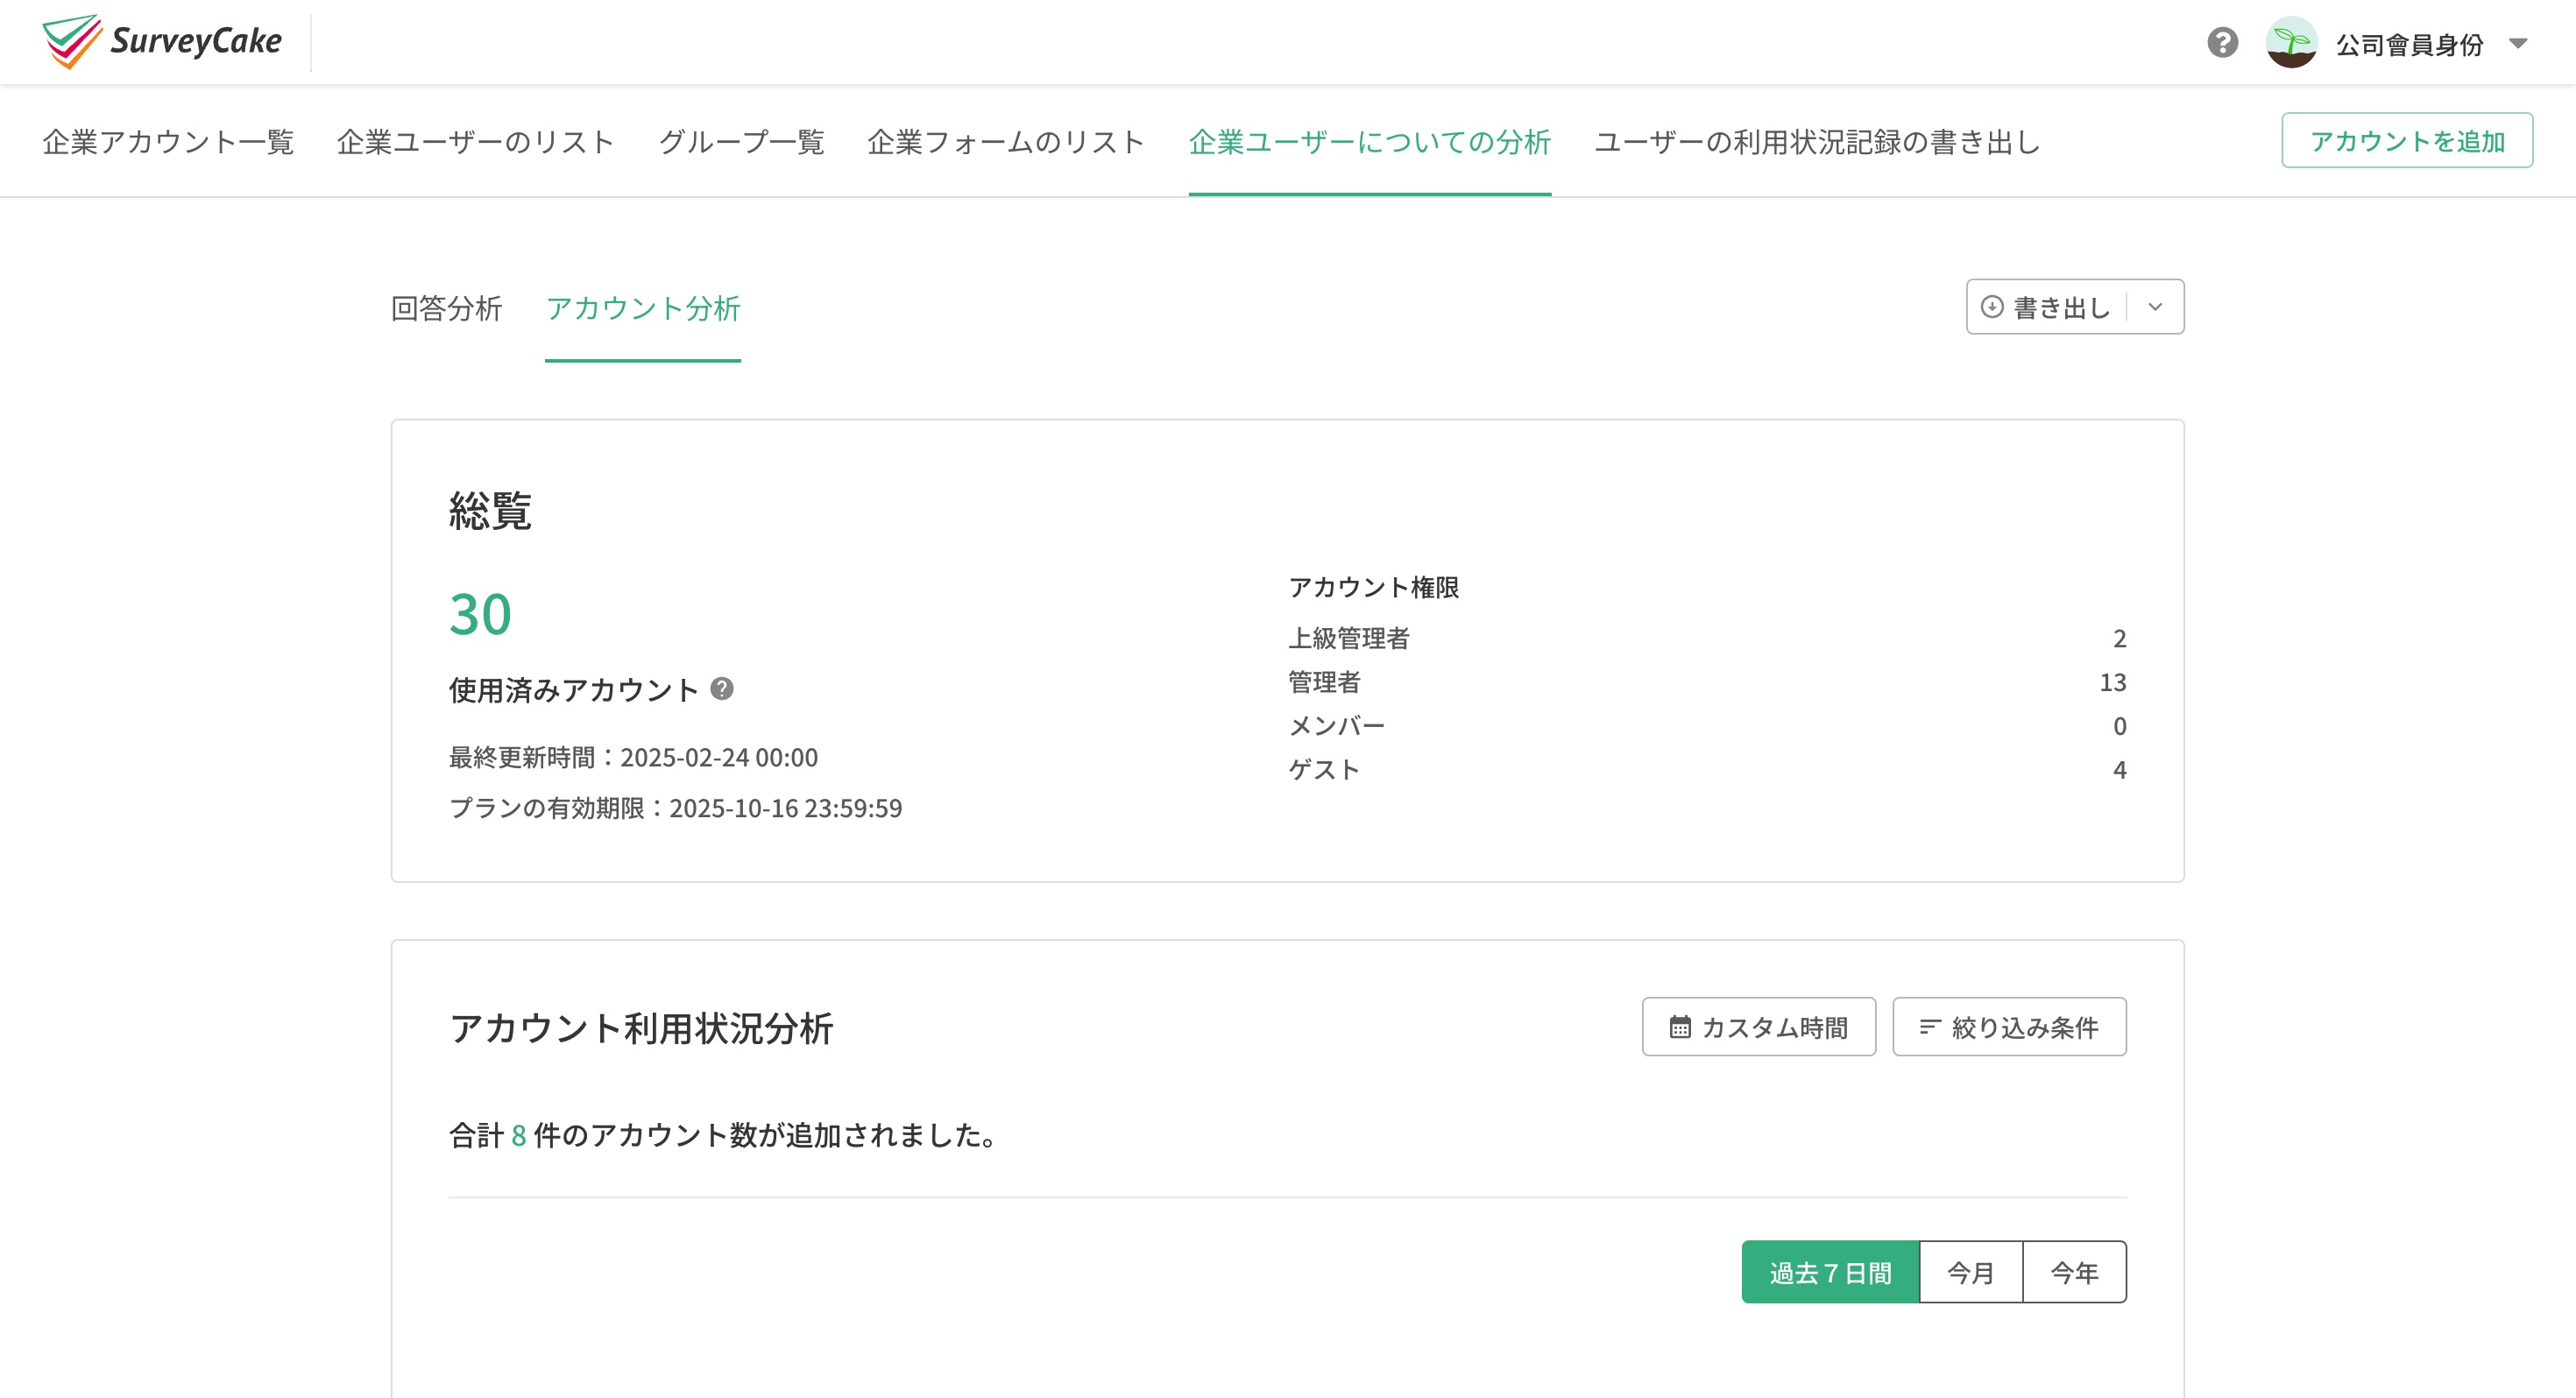Click the tooltip icon beside 使用済みアカウント
Viewport: 2576px width, 1398px height.
(722, 688)
